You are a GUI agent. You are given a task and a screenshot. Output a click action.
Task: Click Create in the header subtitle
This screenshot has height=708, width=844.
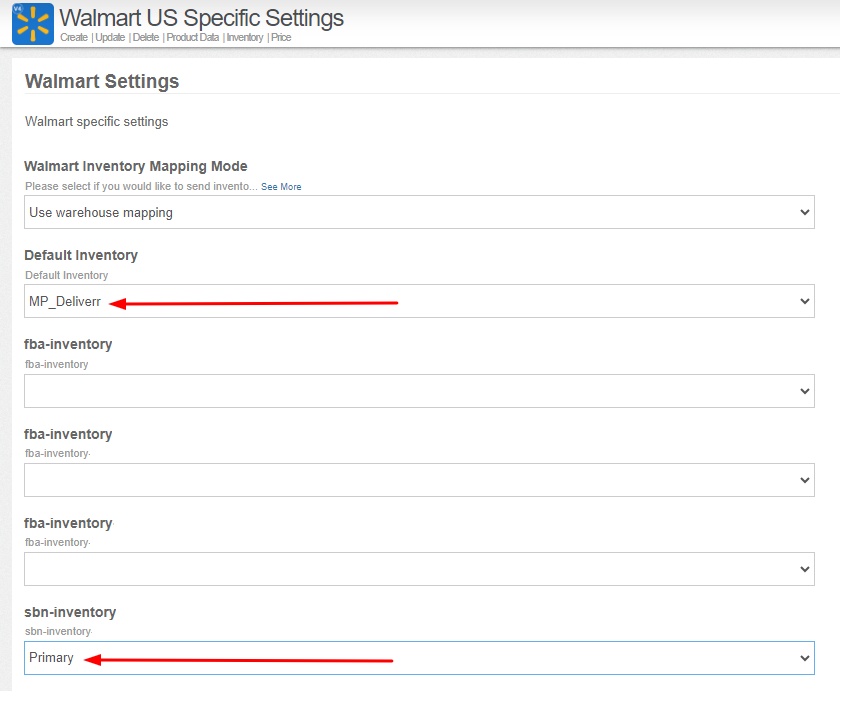coord(74,37)
